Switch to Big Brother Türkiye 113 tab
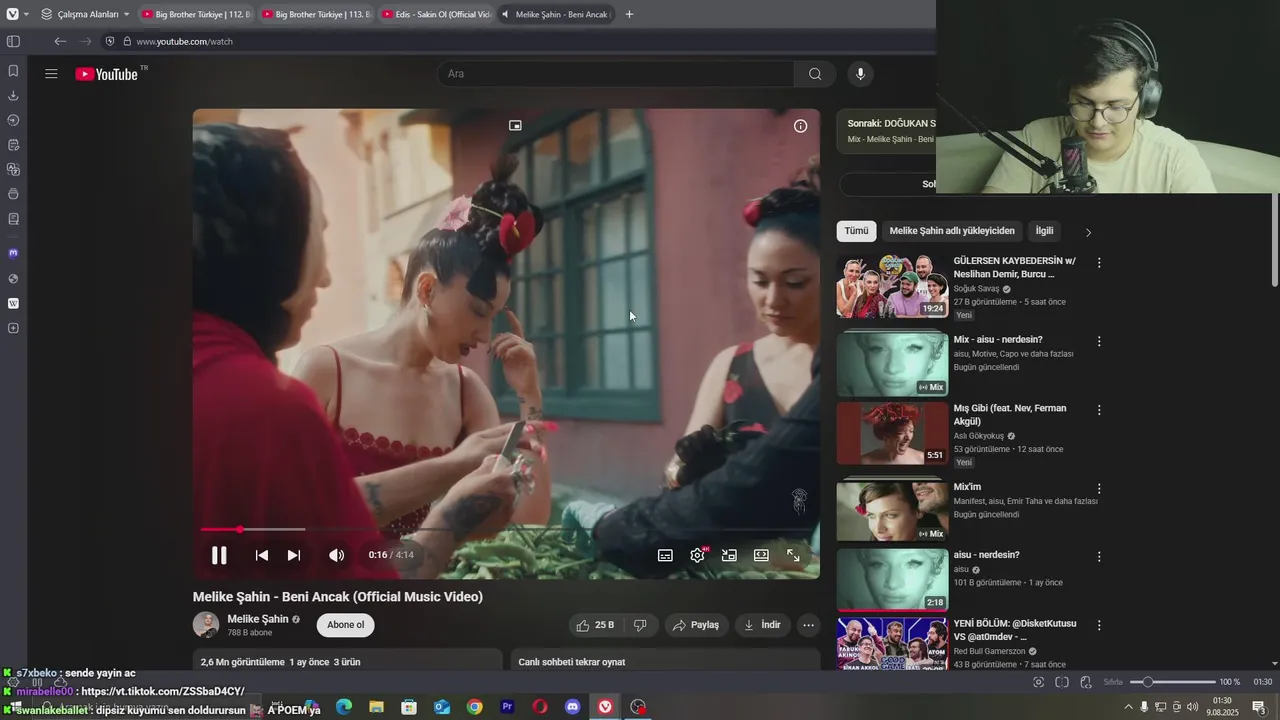 tap(315, 14)
